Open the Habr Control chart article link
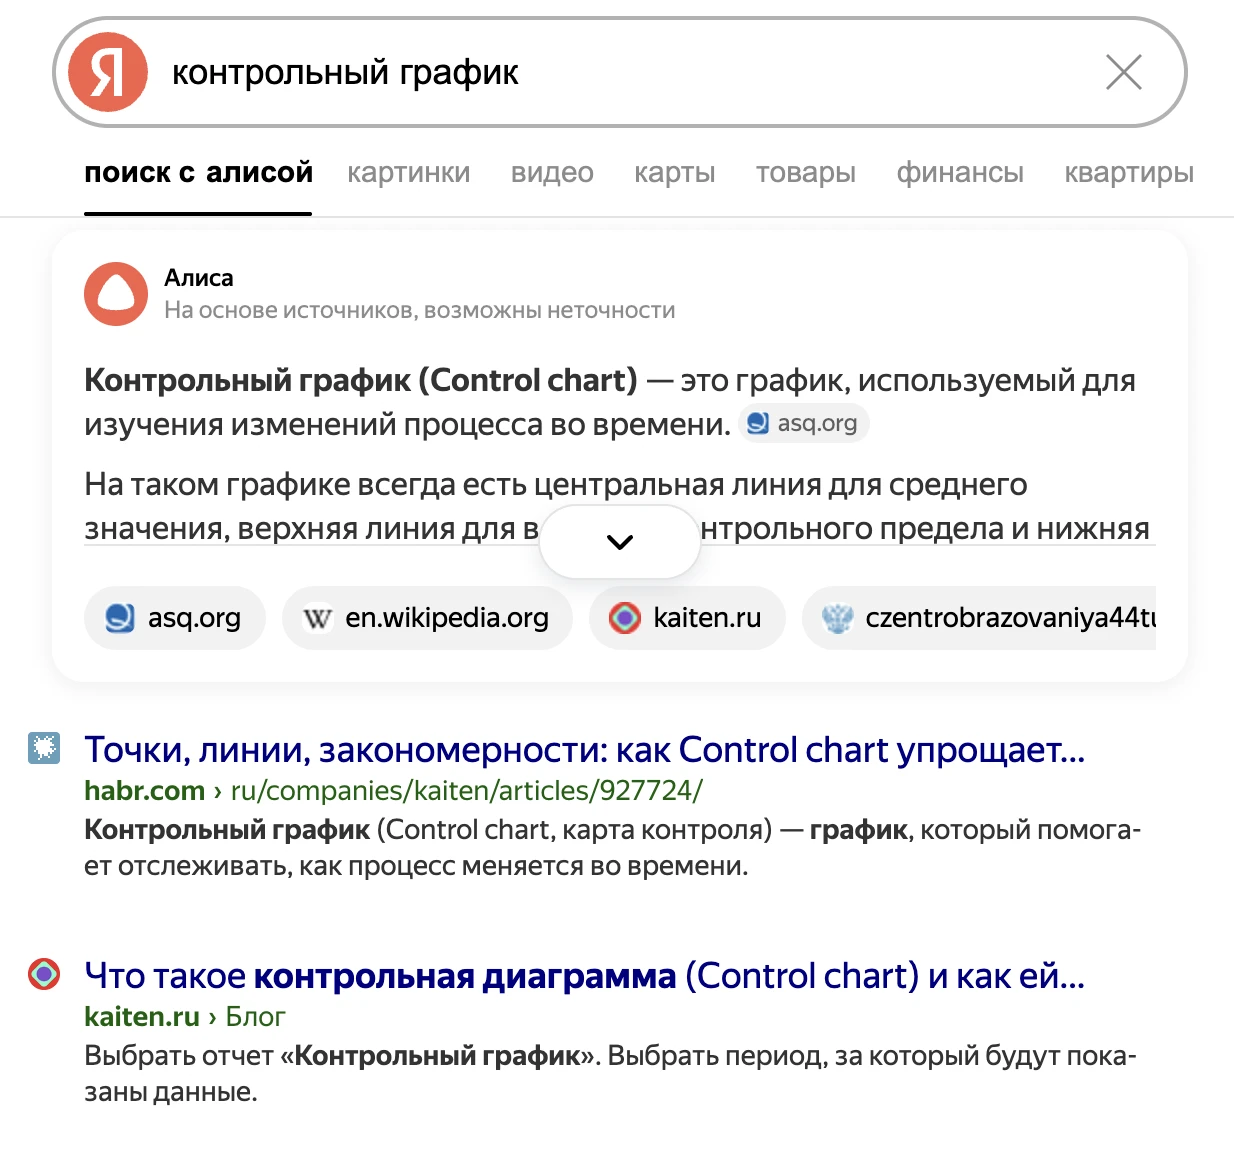This screenshot has width=1234, height=1154. pos(584,750)
